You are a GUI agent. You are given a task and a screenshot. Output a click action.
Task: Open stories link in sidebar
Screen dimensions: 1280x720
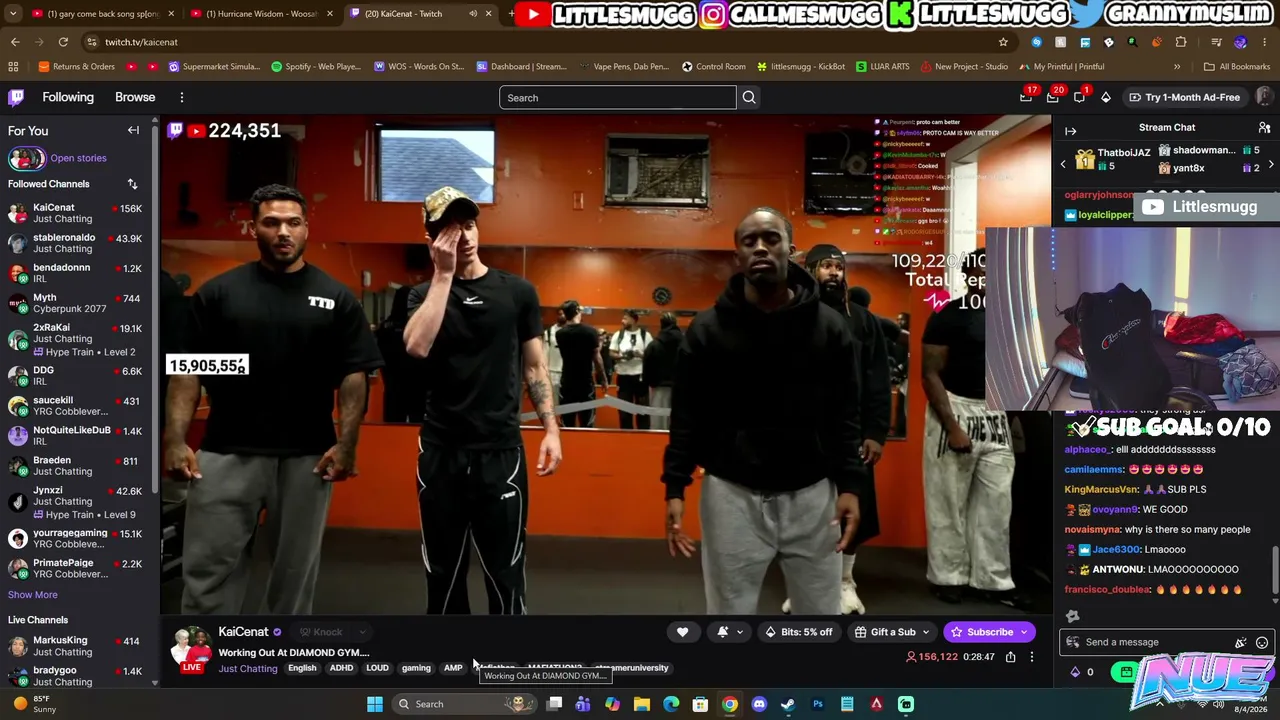coord(78,158)
